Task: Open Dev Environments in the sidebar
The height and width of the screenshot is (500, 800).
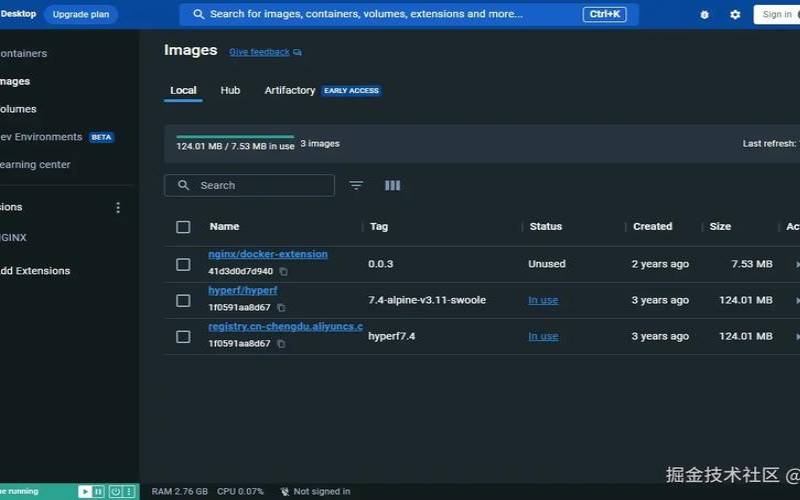Action: click(x=41, y=137)
